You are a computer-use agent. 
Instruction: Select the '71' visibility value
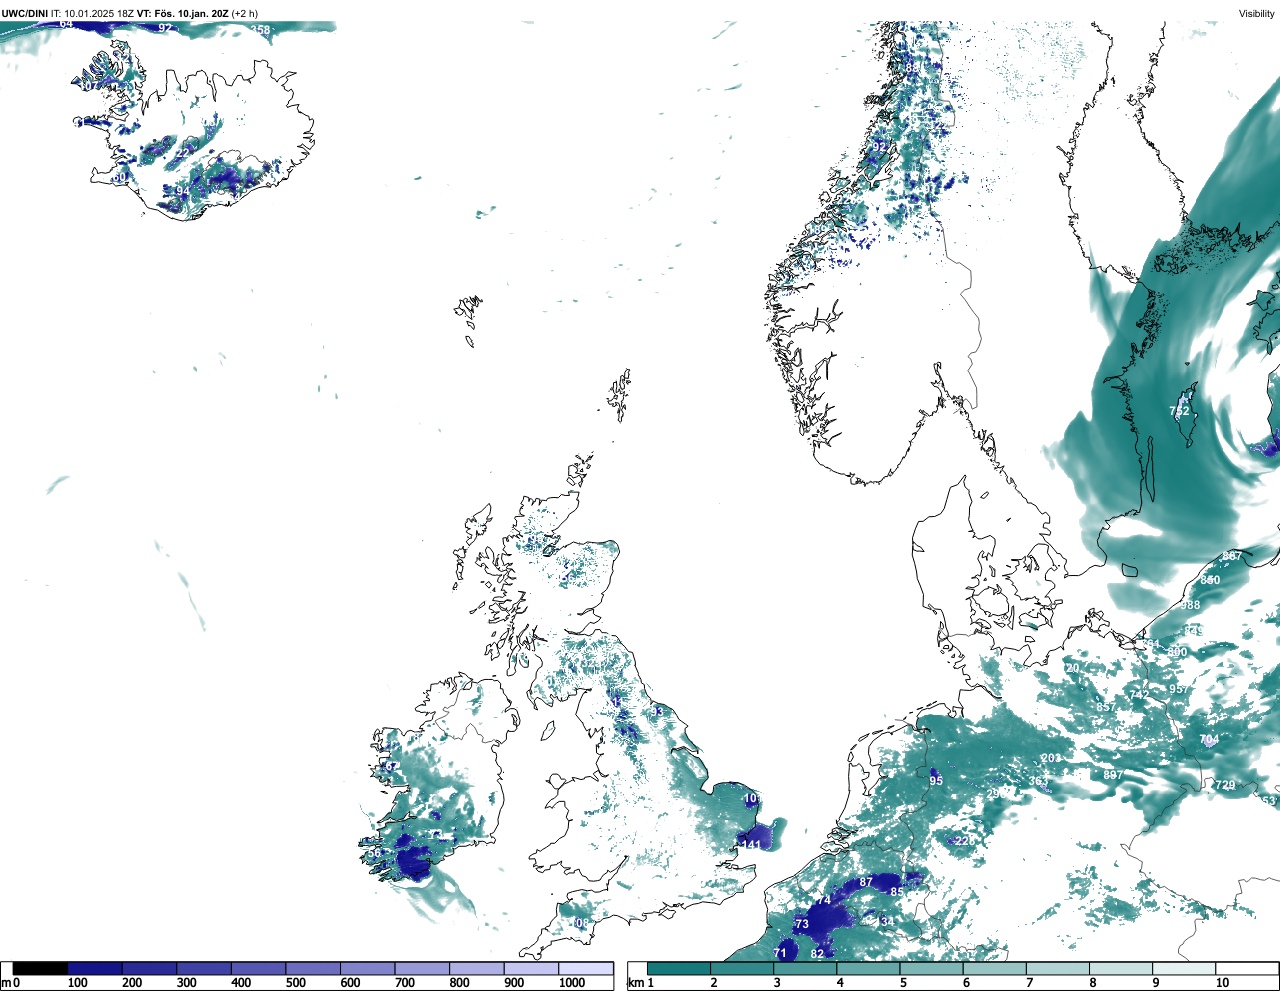point(780,953)
